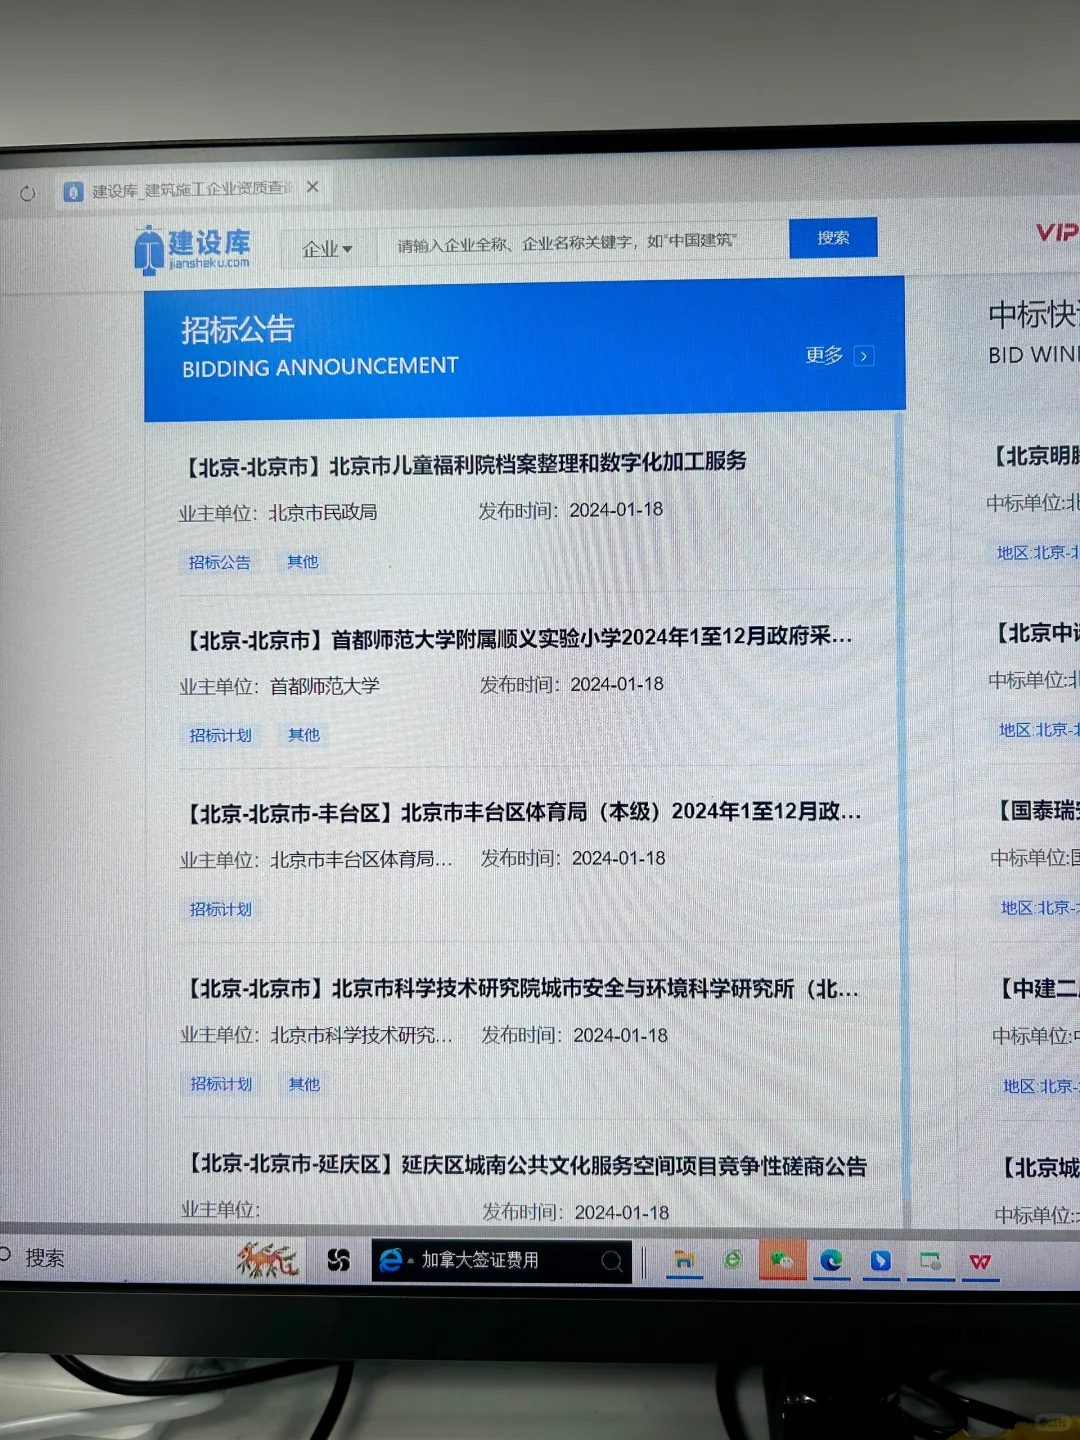Click a 地区:北京 link in the winning bids panel
Screen dimensions: 1080x1440
(1035, 553)
